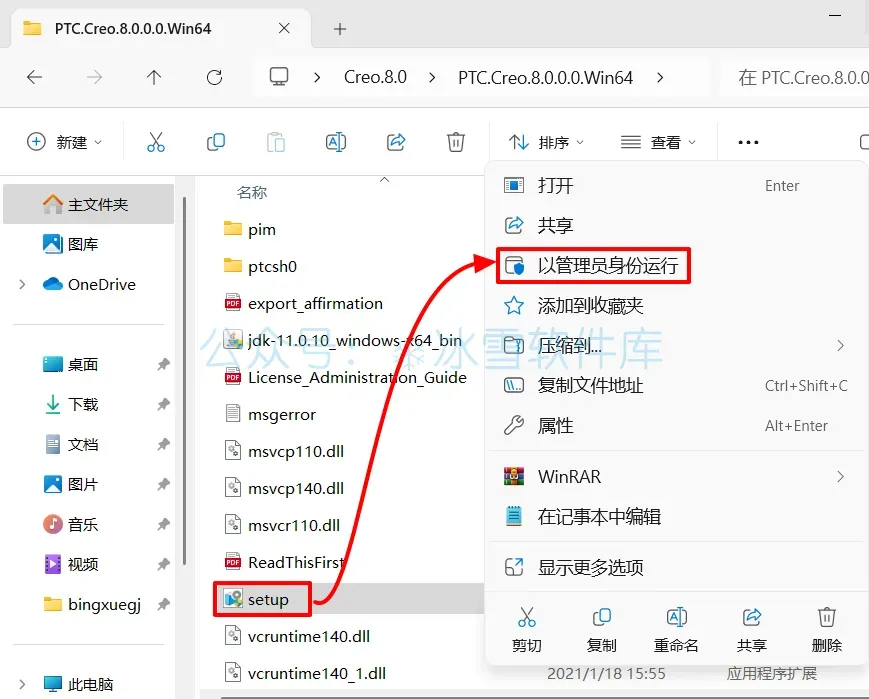Select 复制文件地址 in context menu
869x699 pixels.
(x=676, y=385)
